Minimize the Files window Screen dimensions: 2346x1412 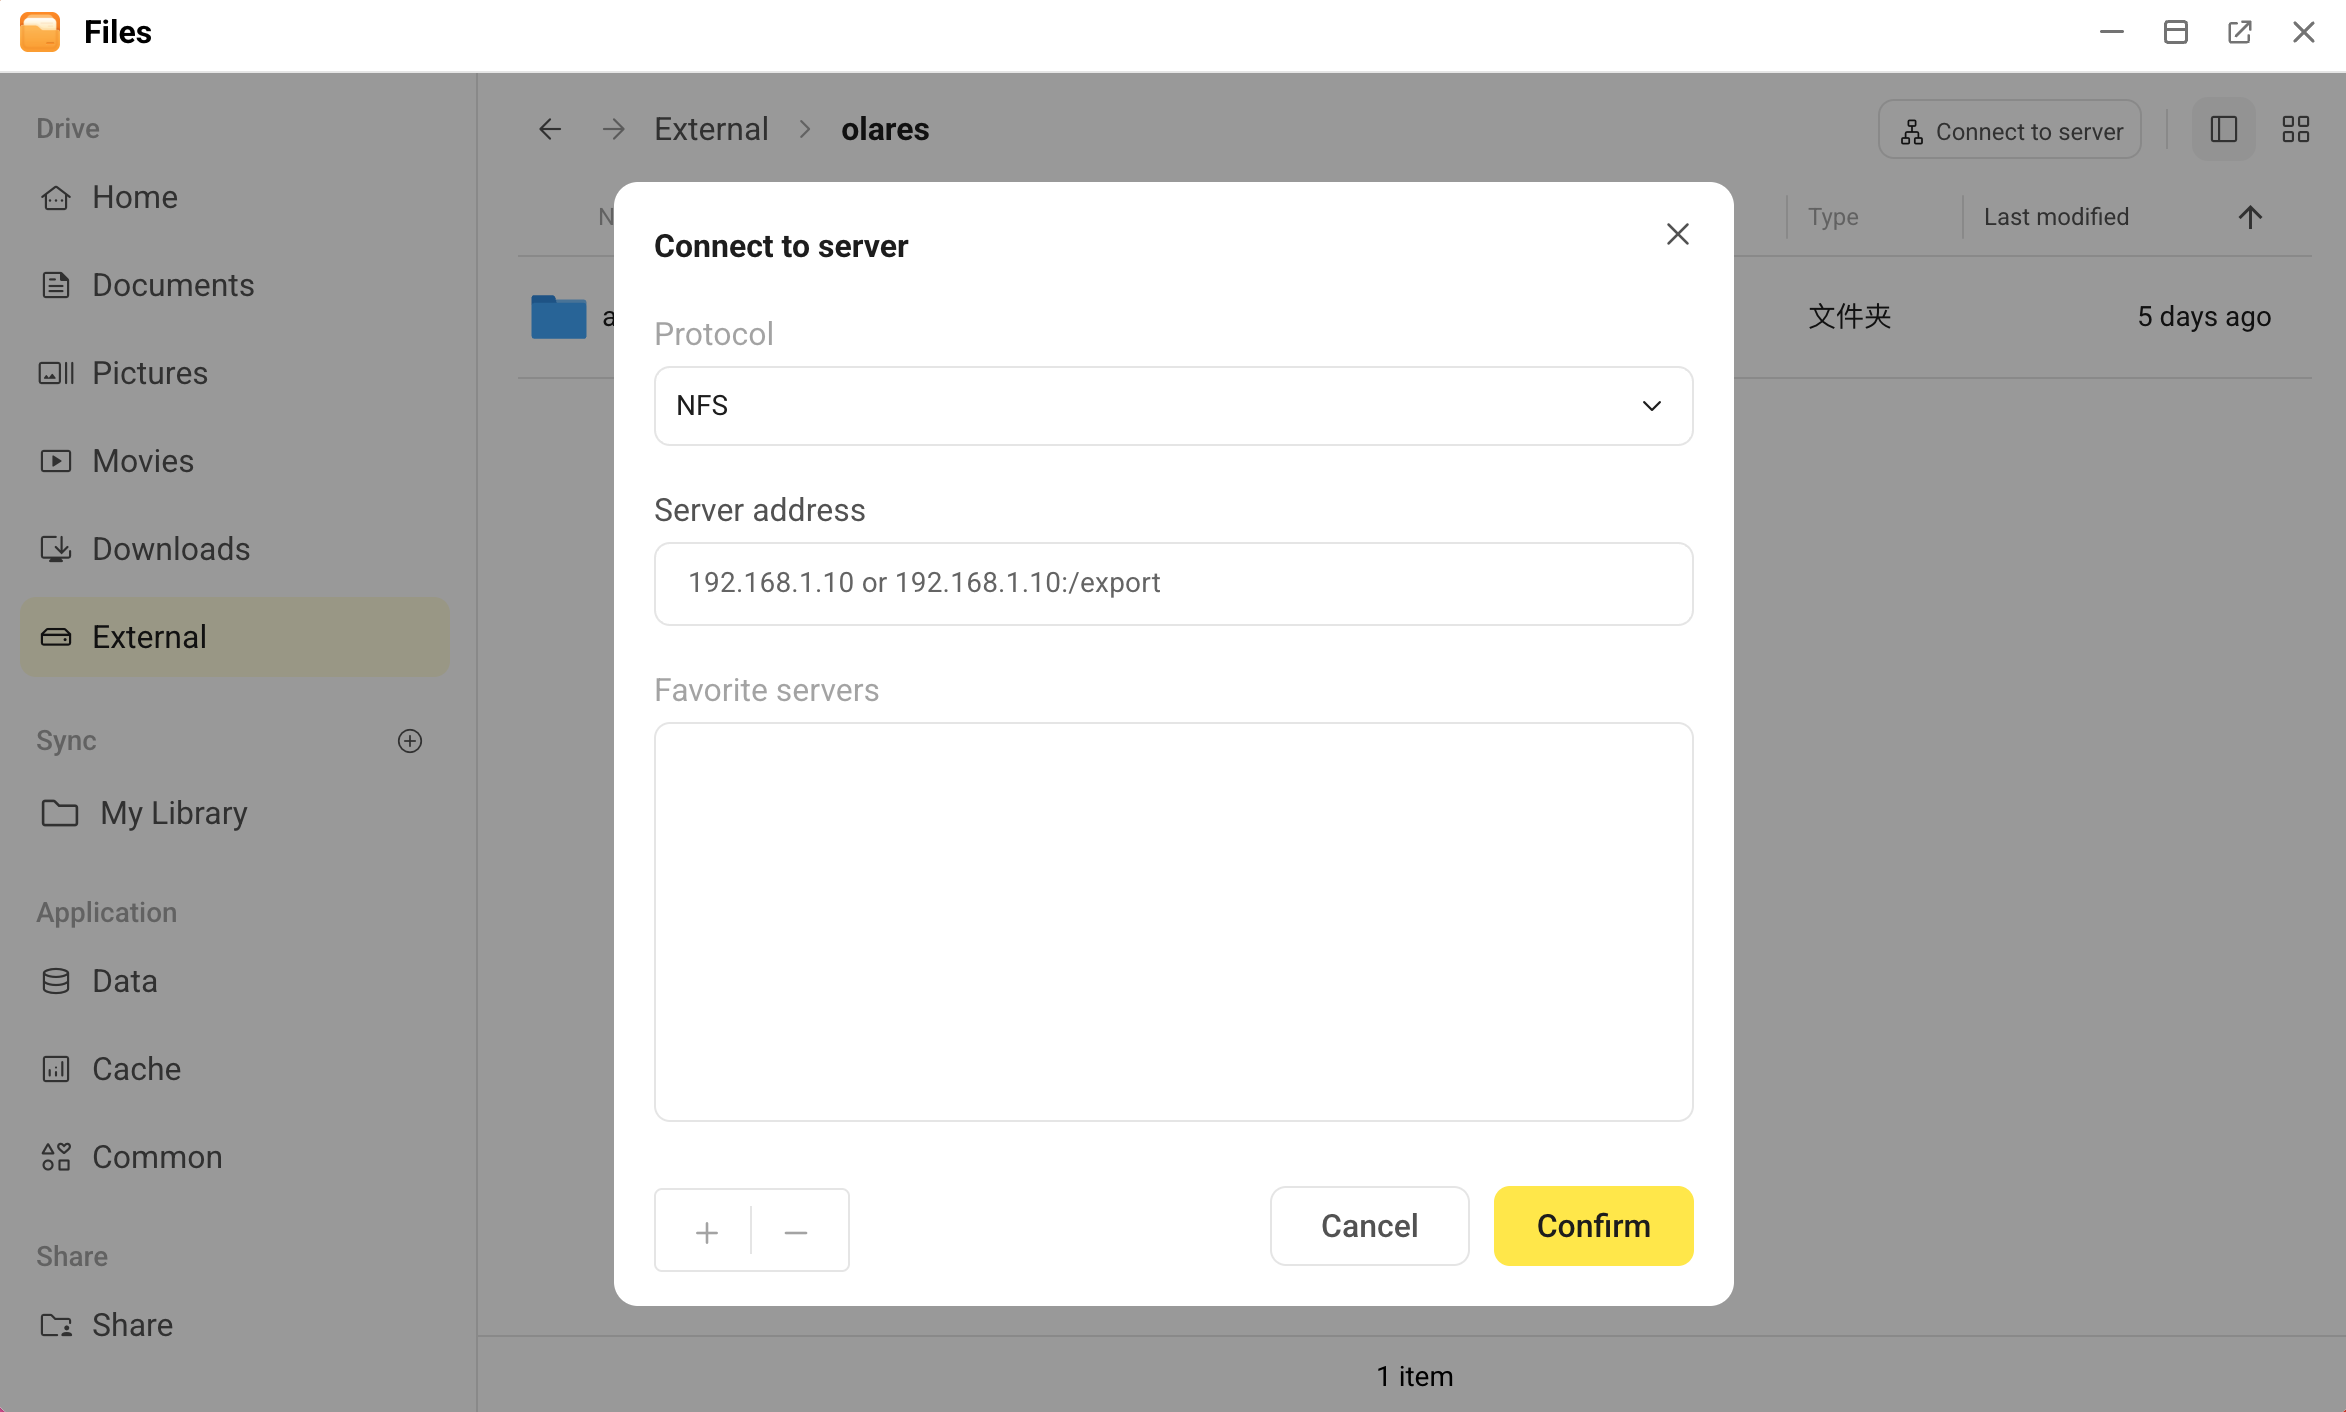(x=2112, y=32)
